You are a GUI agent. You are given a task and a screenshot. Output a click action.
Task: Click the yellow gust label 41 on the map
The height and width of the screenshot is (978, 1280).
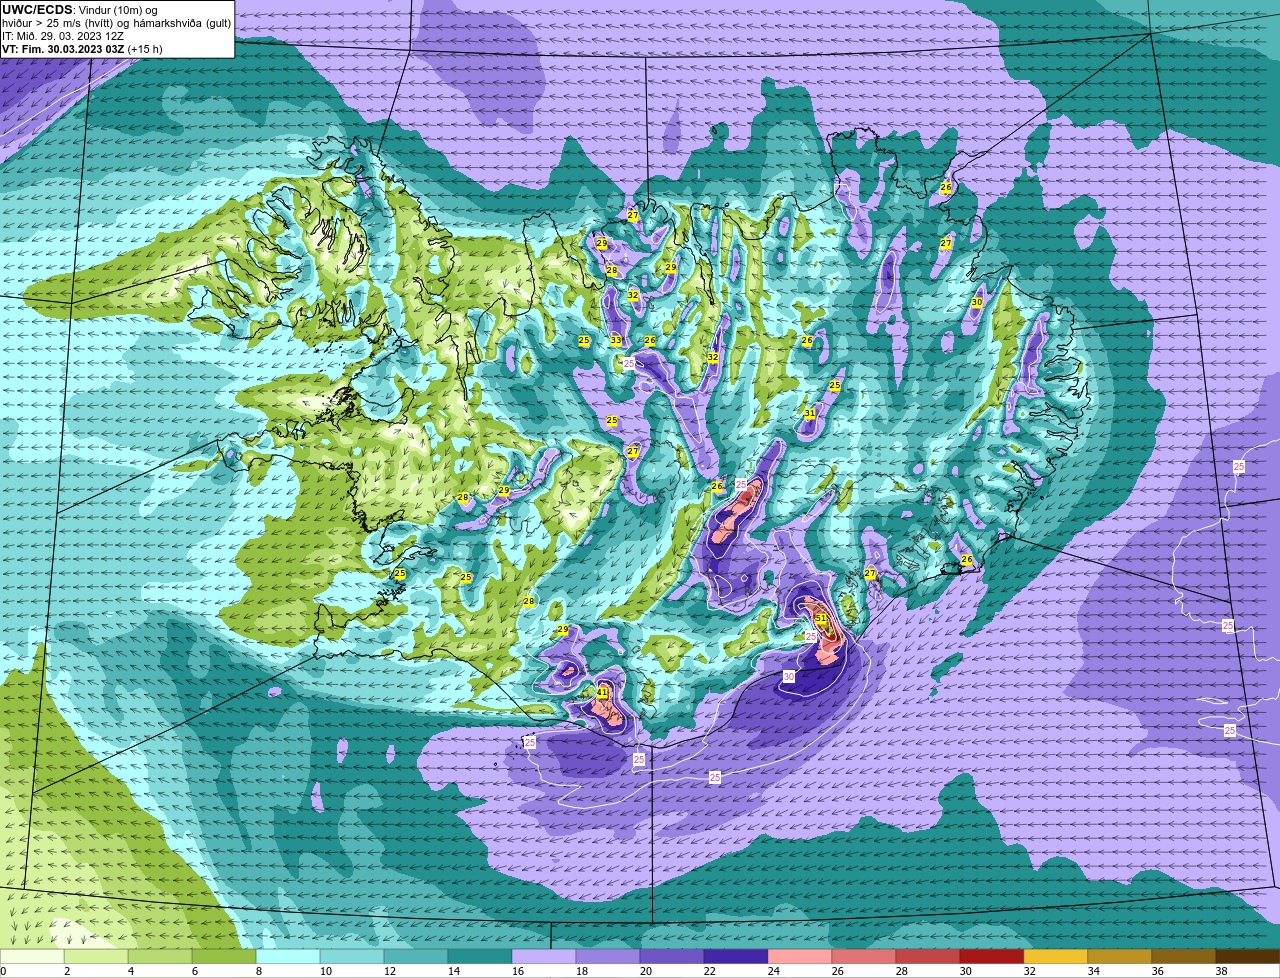pyautogui.click(x=602, y=692)
